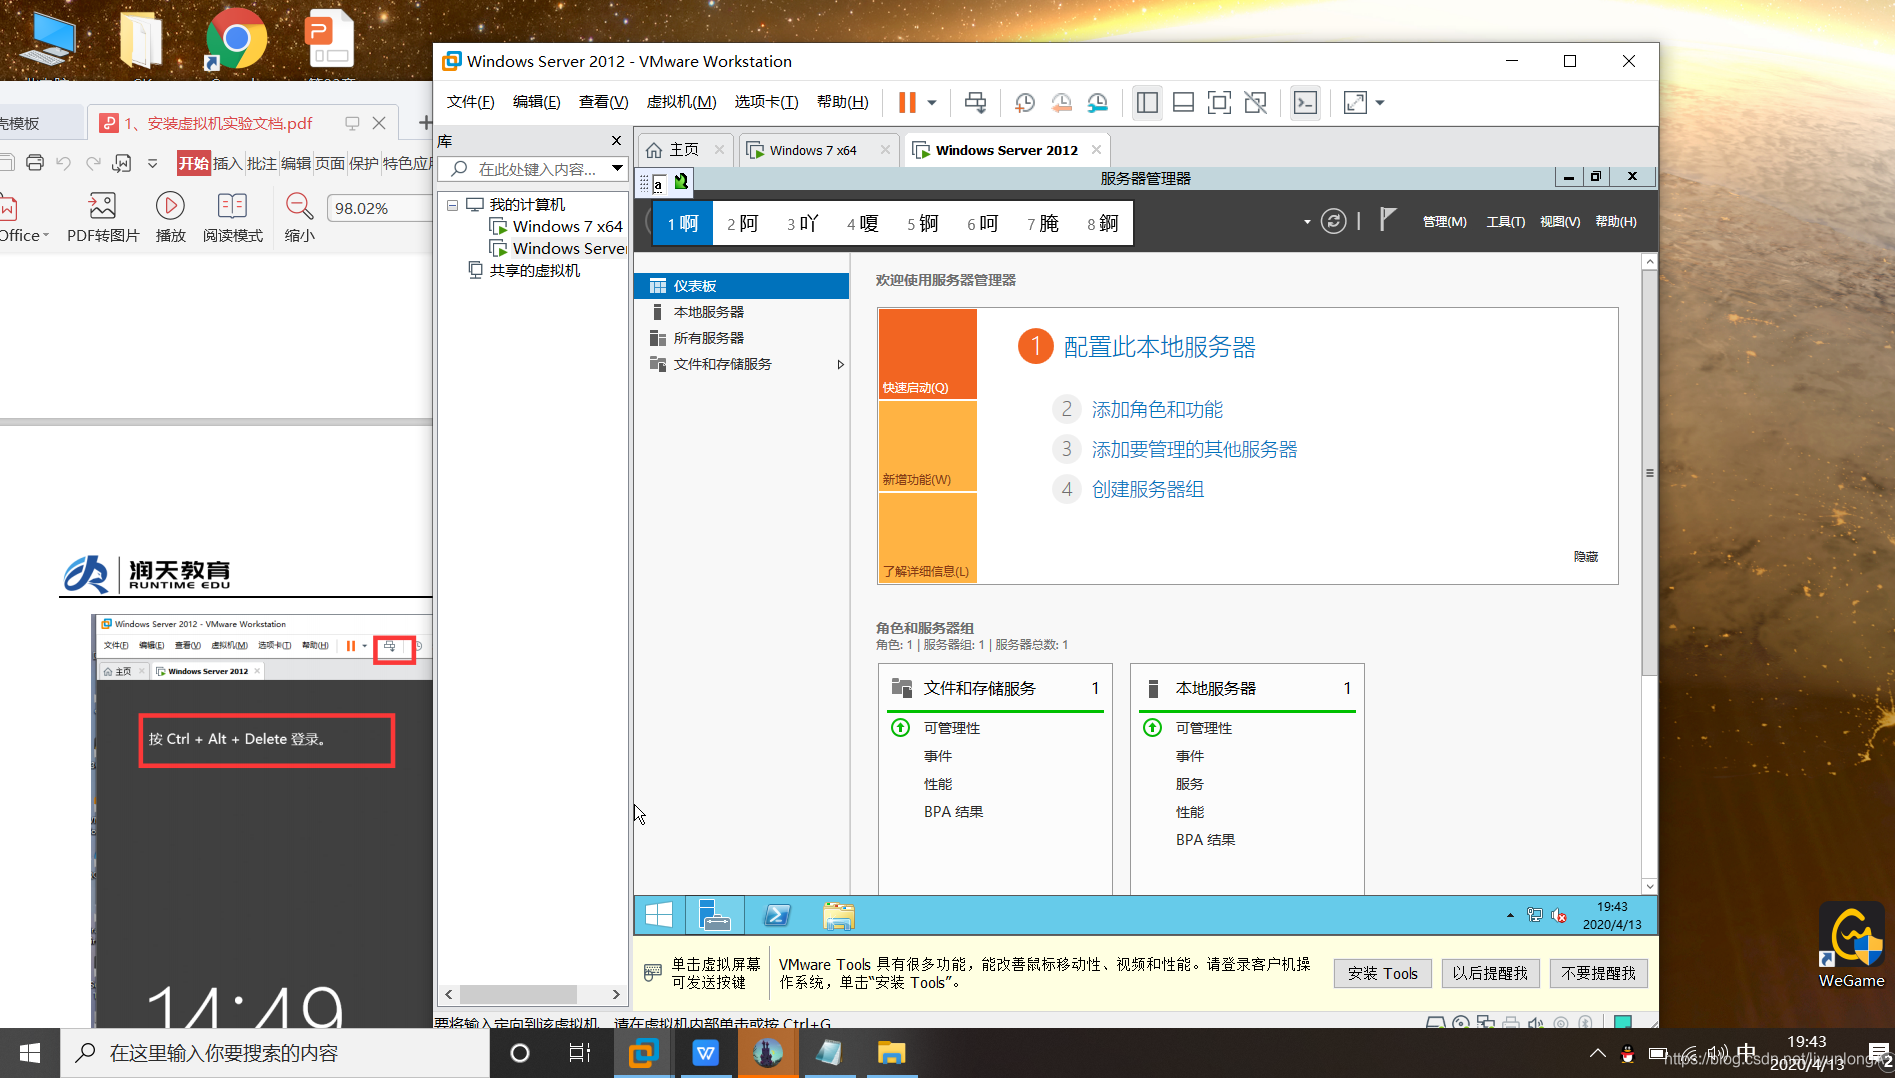The image size is (1895, 1078).
Task: Switch to the 主页 home tab
Action: (684, 150)
